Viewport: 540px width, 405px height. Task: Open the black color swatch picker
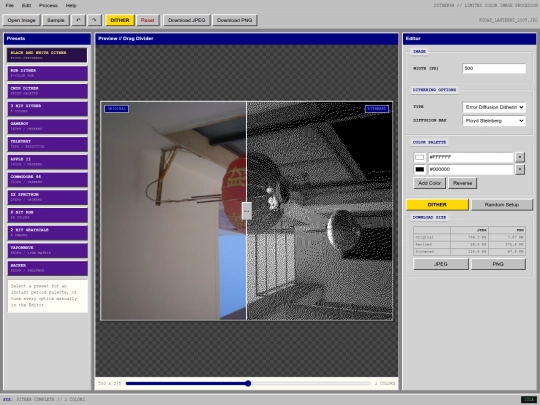[419, 169]
